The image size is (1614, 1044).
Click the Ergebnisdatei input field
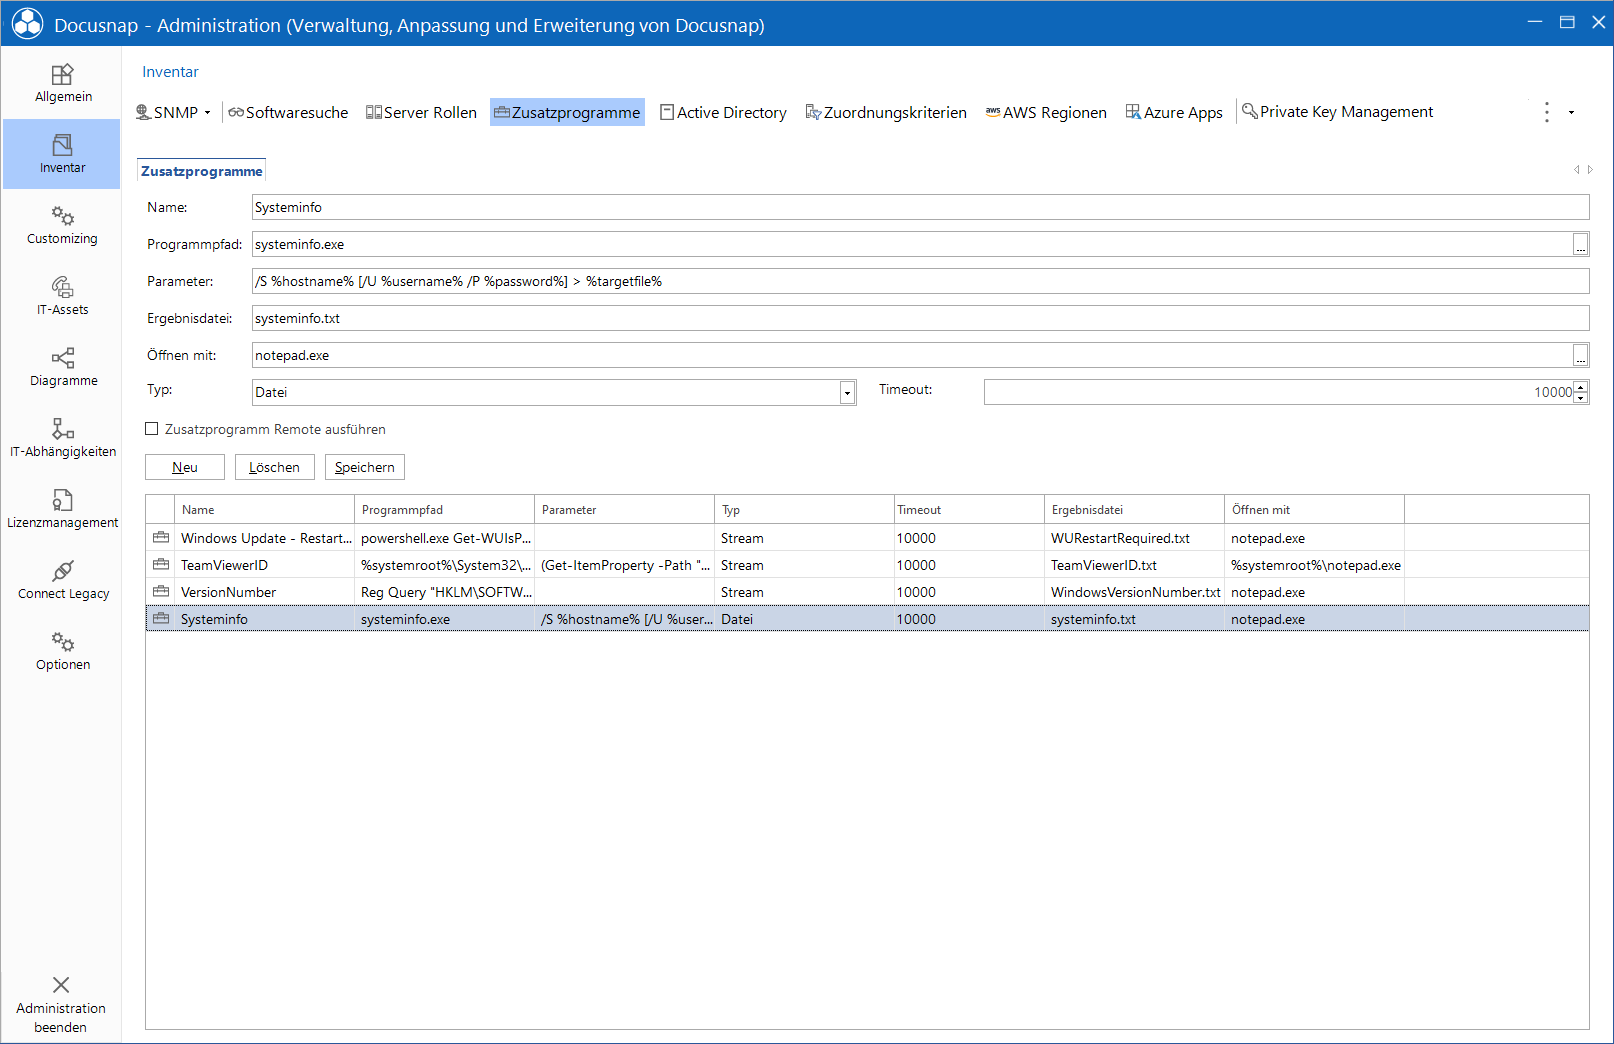[920, 318]
